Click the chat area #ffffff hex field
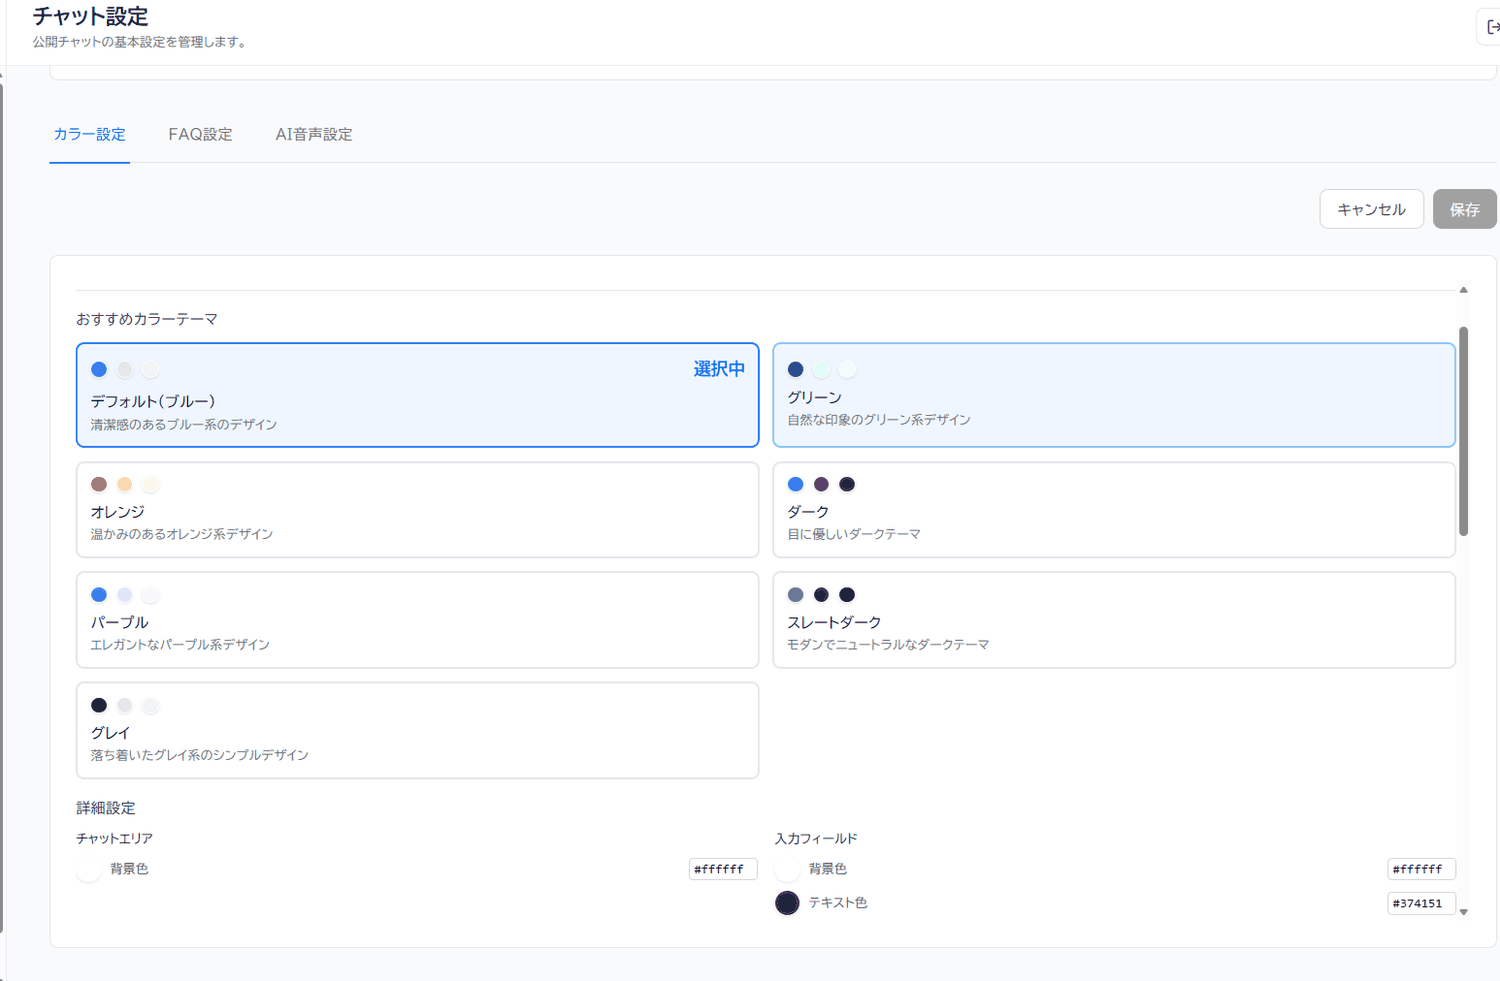The height and width of the screenshot is (981, 1500). pyautogui.click(x=722, y=869)
